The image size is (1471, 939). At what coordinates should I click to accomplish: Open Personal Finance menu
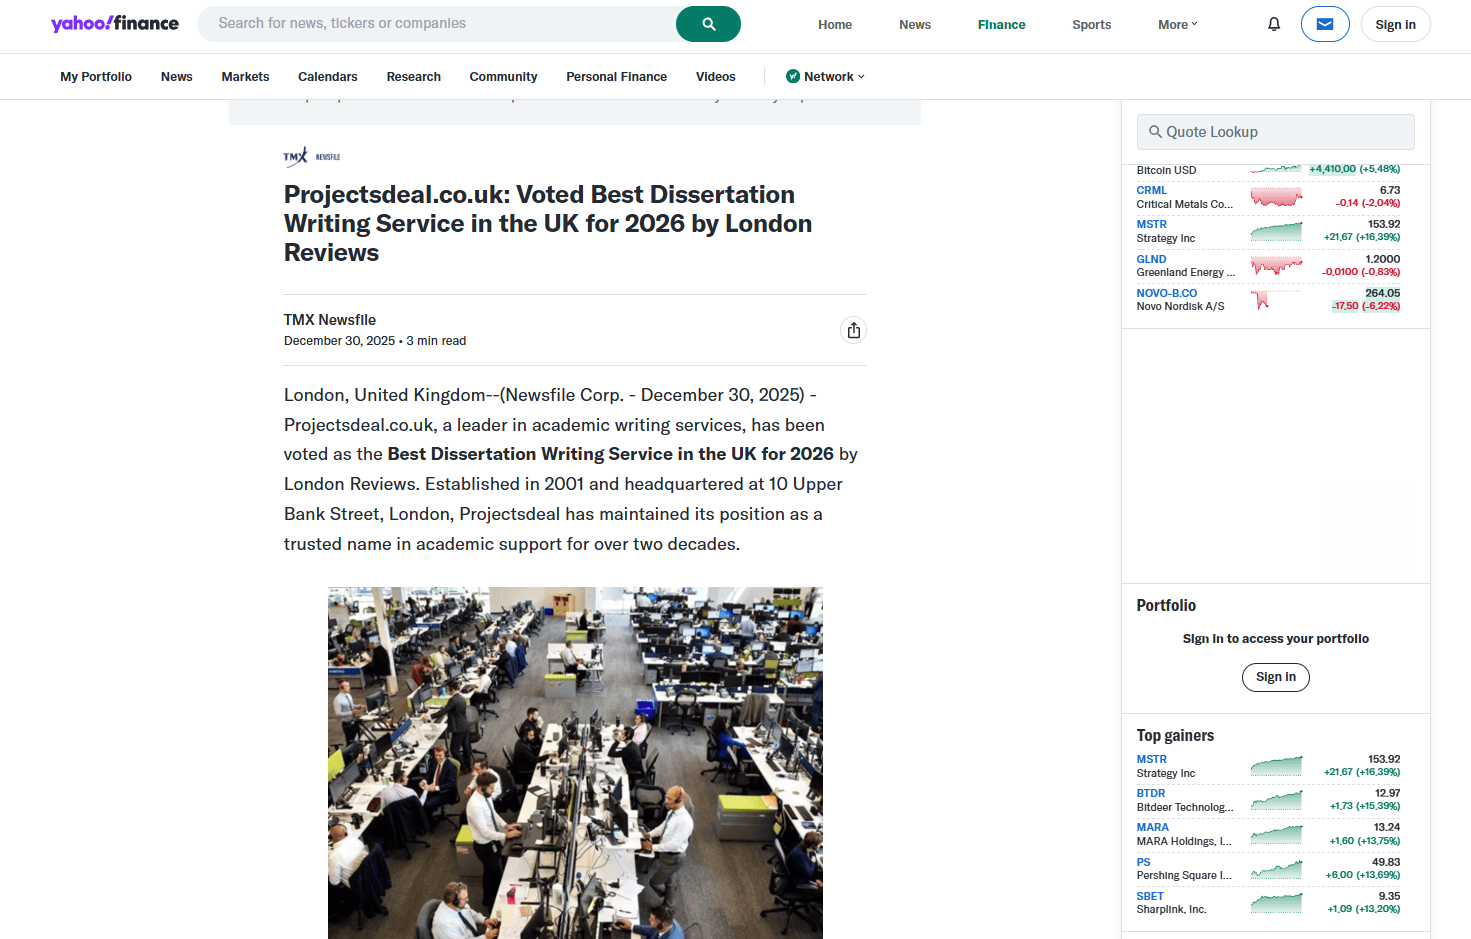616,76
